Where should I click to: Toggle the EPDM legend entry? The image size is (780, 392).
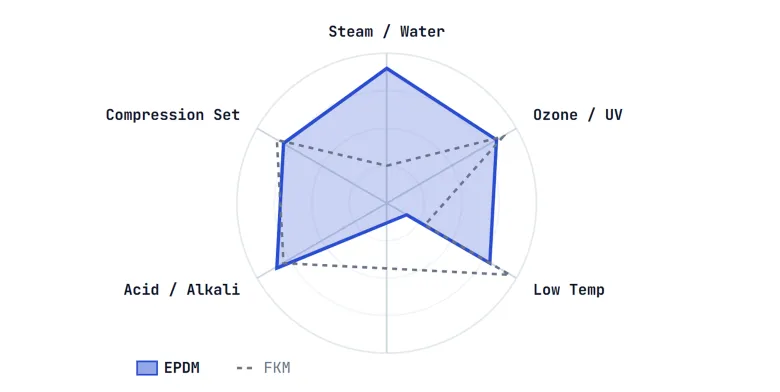pyautogui.click(x=168, y=368)
